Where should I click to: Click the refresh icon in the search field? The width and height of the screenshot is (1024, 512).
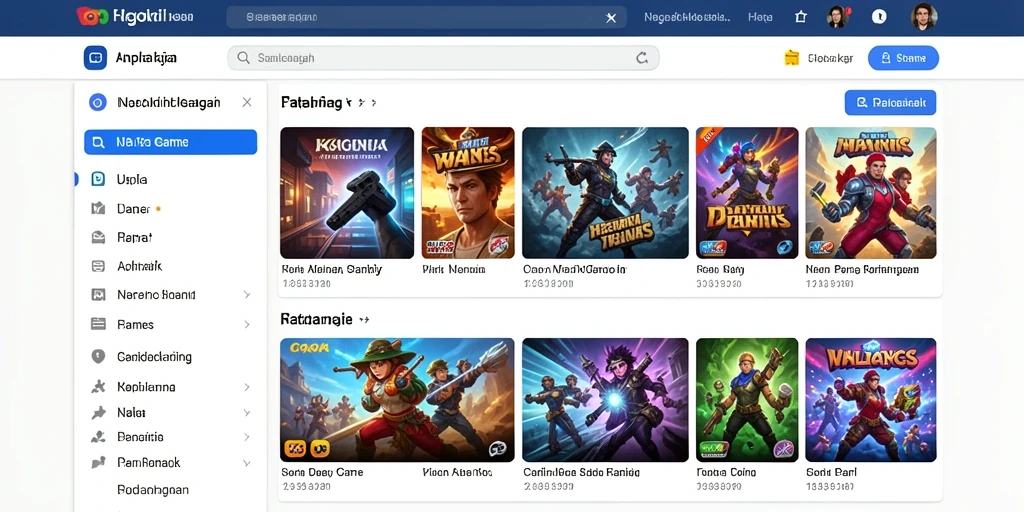pyautogui.click(x=642, y=57)
